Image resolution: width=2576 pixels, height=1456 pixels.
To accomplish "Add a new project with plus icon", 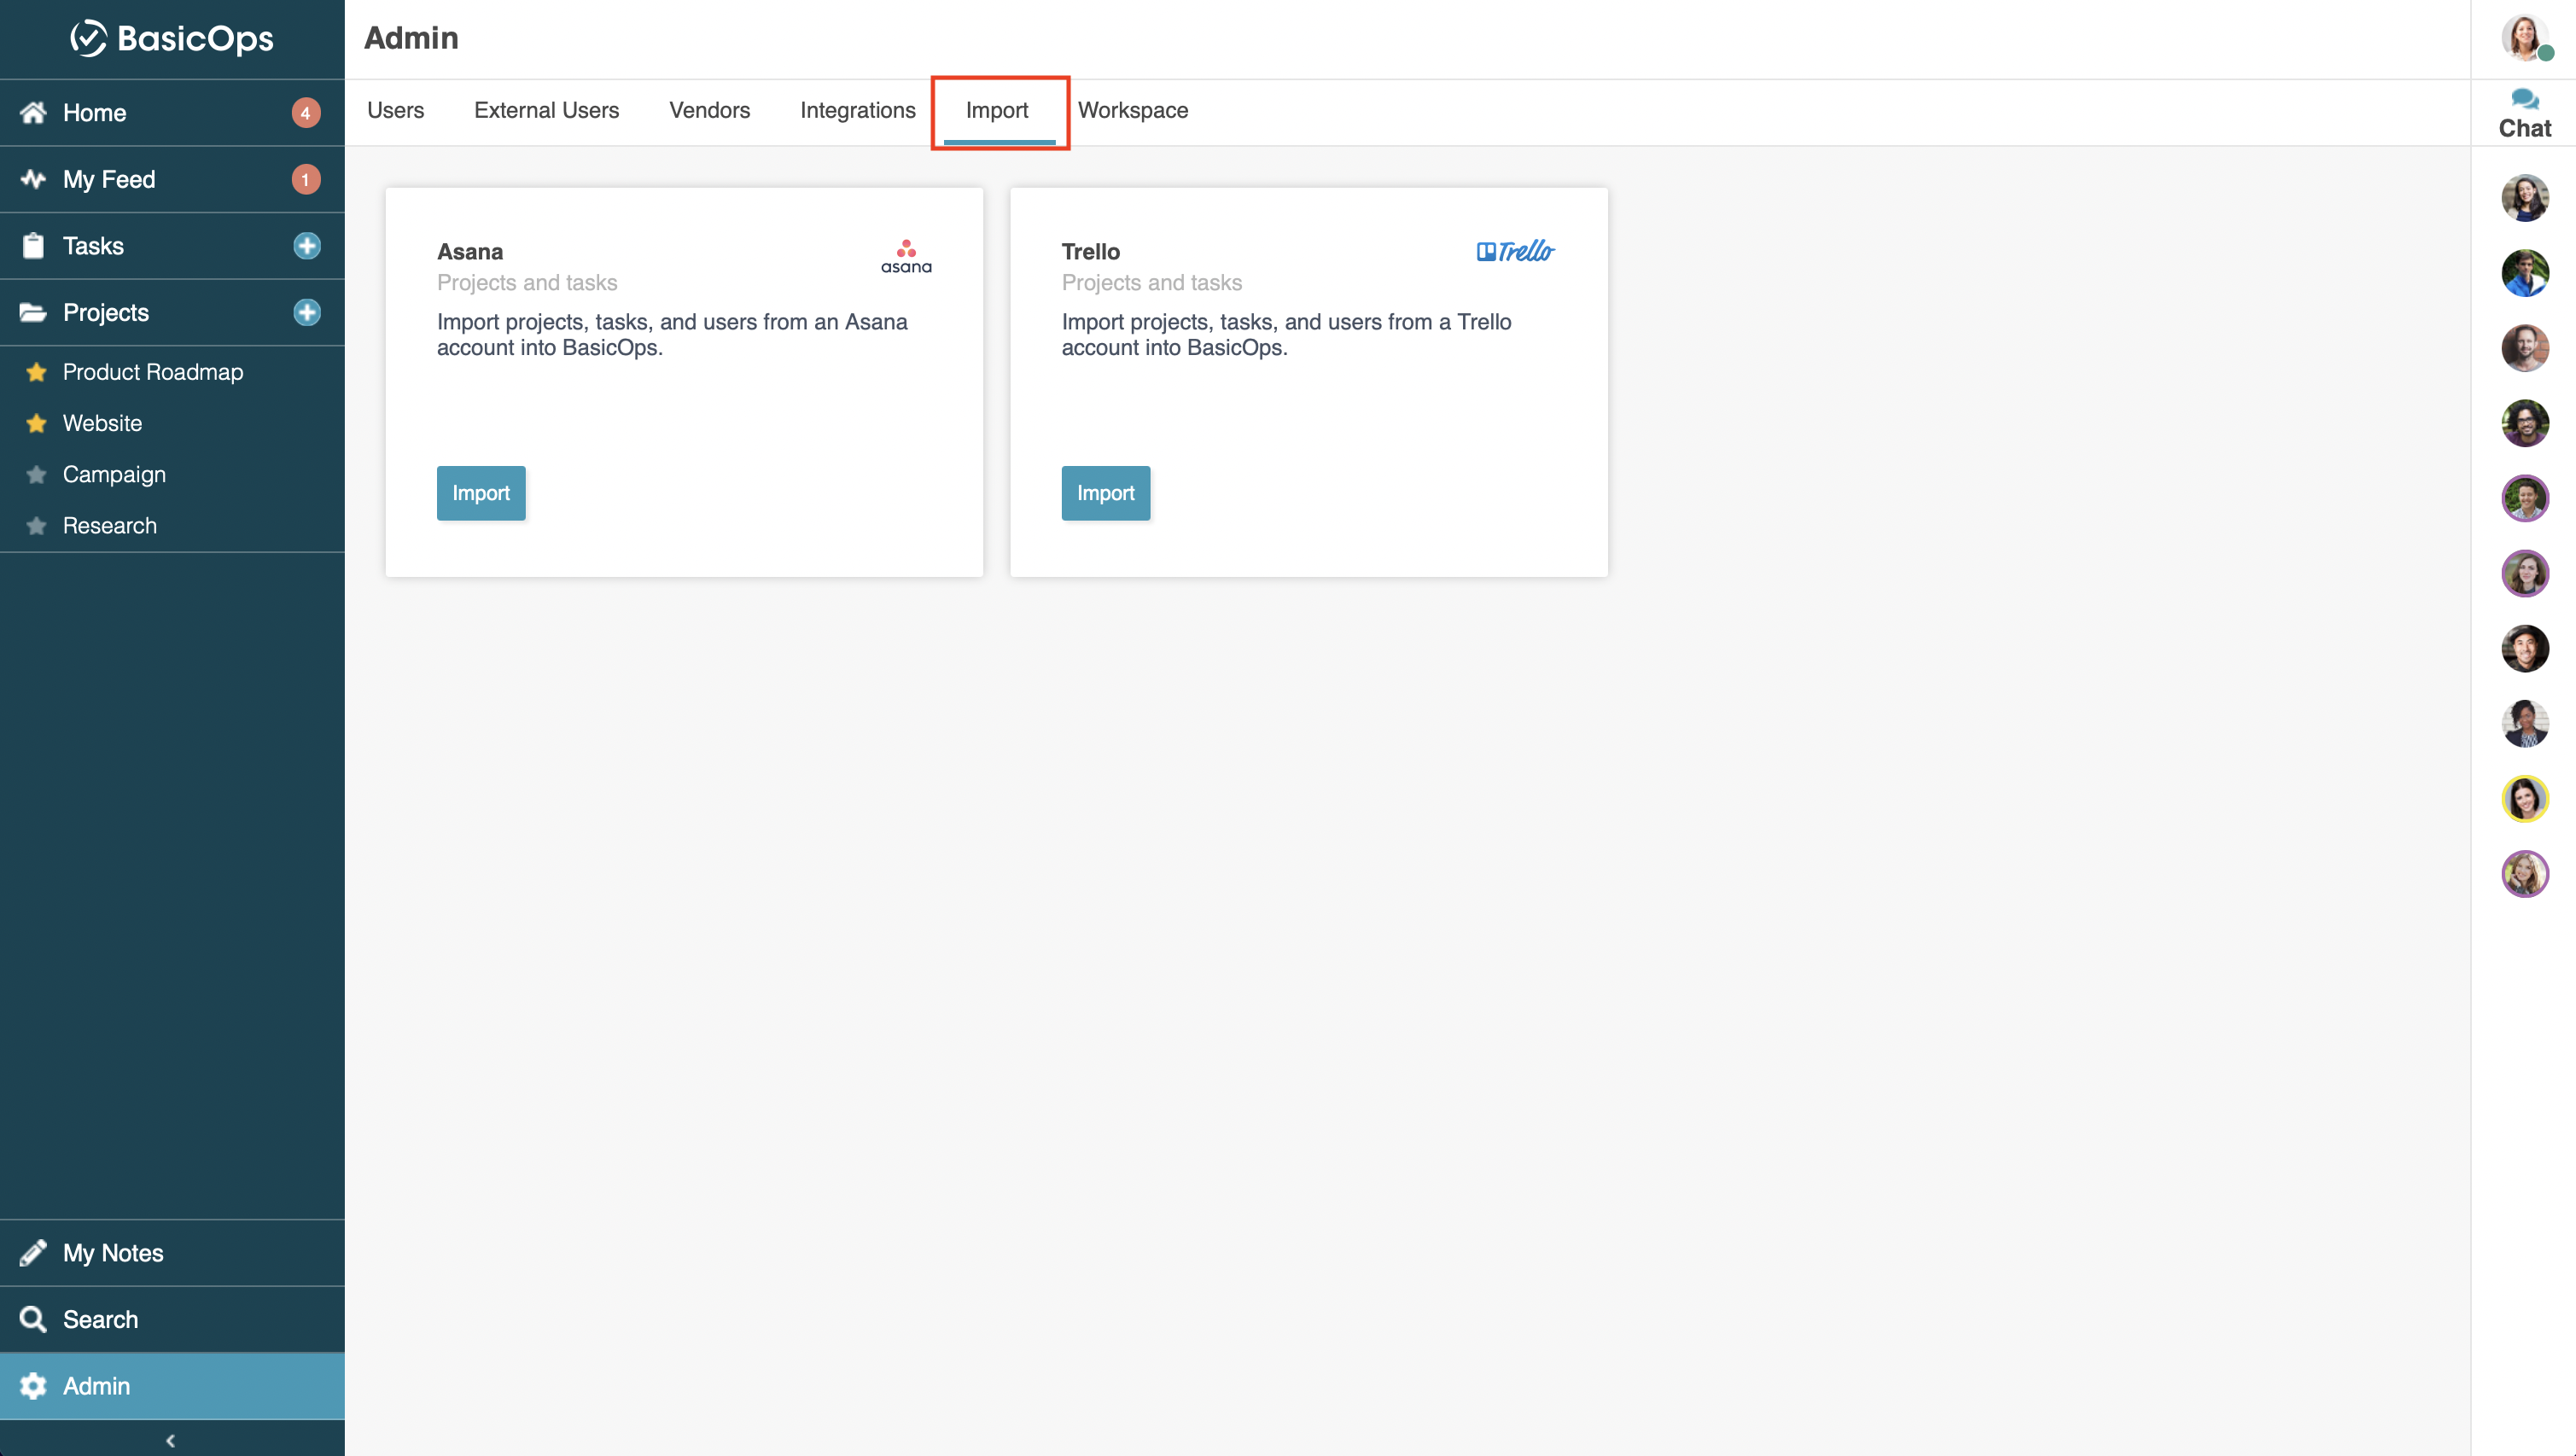I will pyautogui.click(x=307, y=312).
